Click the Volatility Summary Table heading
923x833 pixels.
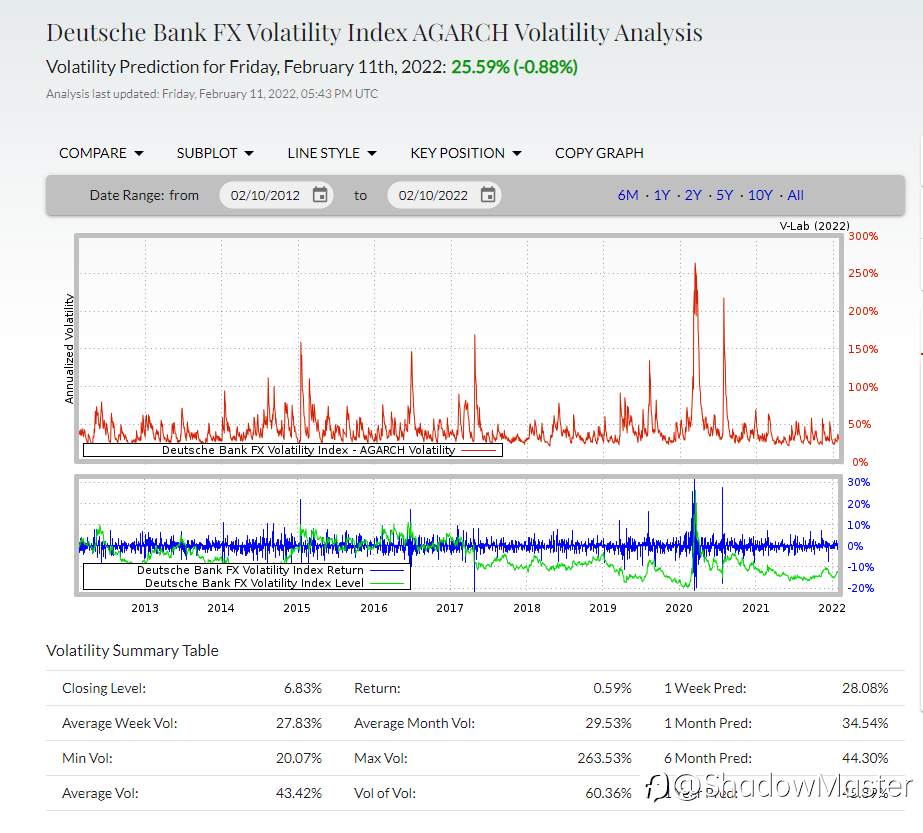132,651
